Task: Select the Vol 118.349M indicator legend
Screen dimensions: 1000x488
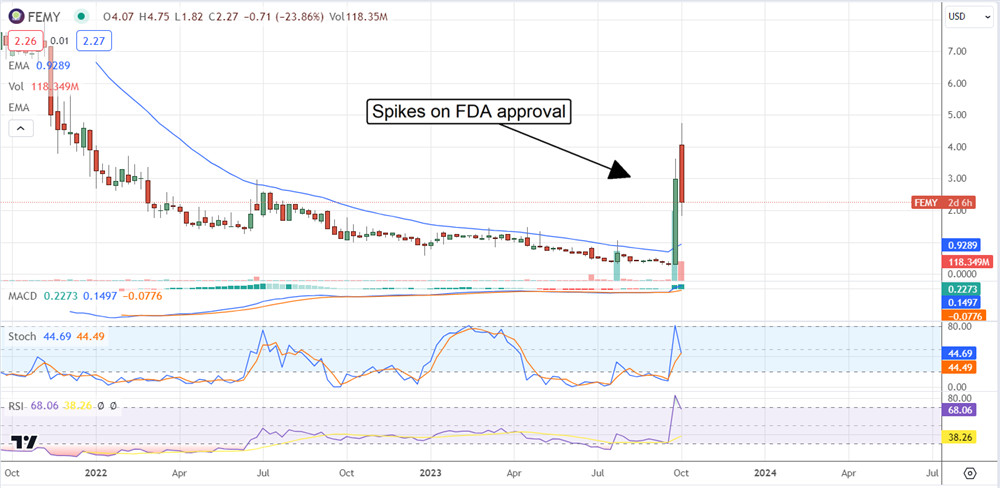Action: [x=43, y=86]
